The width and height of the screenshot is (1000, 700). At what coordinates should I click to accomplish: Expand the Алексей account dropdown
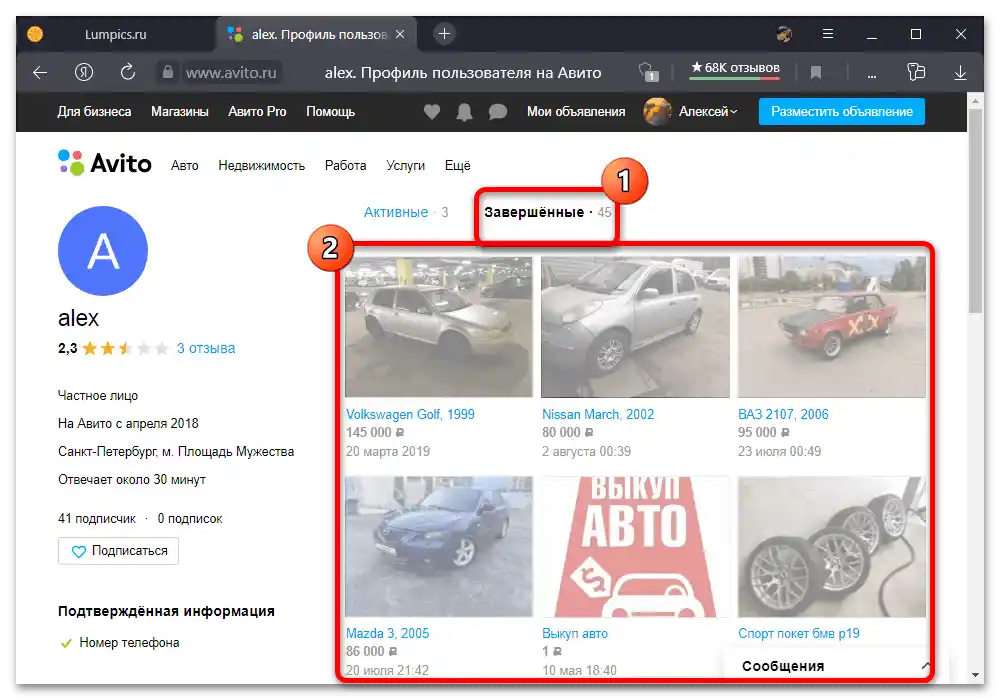coord(707,112)
